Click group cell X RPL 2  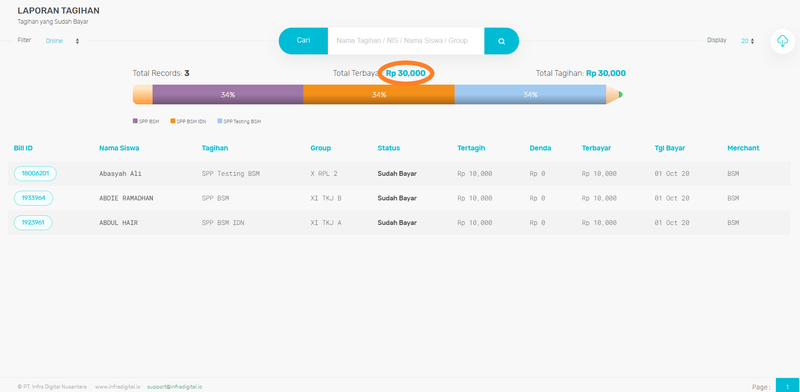[x=324, y=174]
